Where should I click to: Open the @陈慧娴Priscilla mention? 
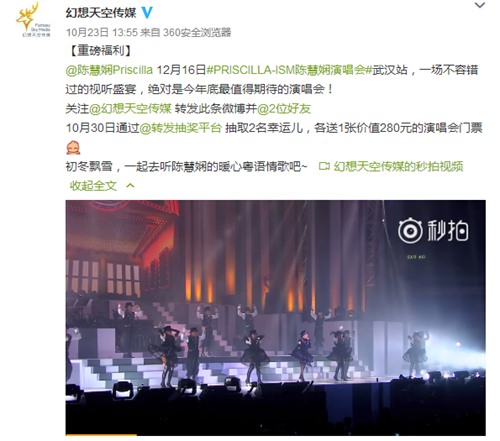[109, 70]
